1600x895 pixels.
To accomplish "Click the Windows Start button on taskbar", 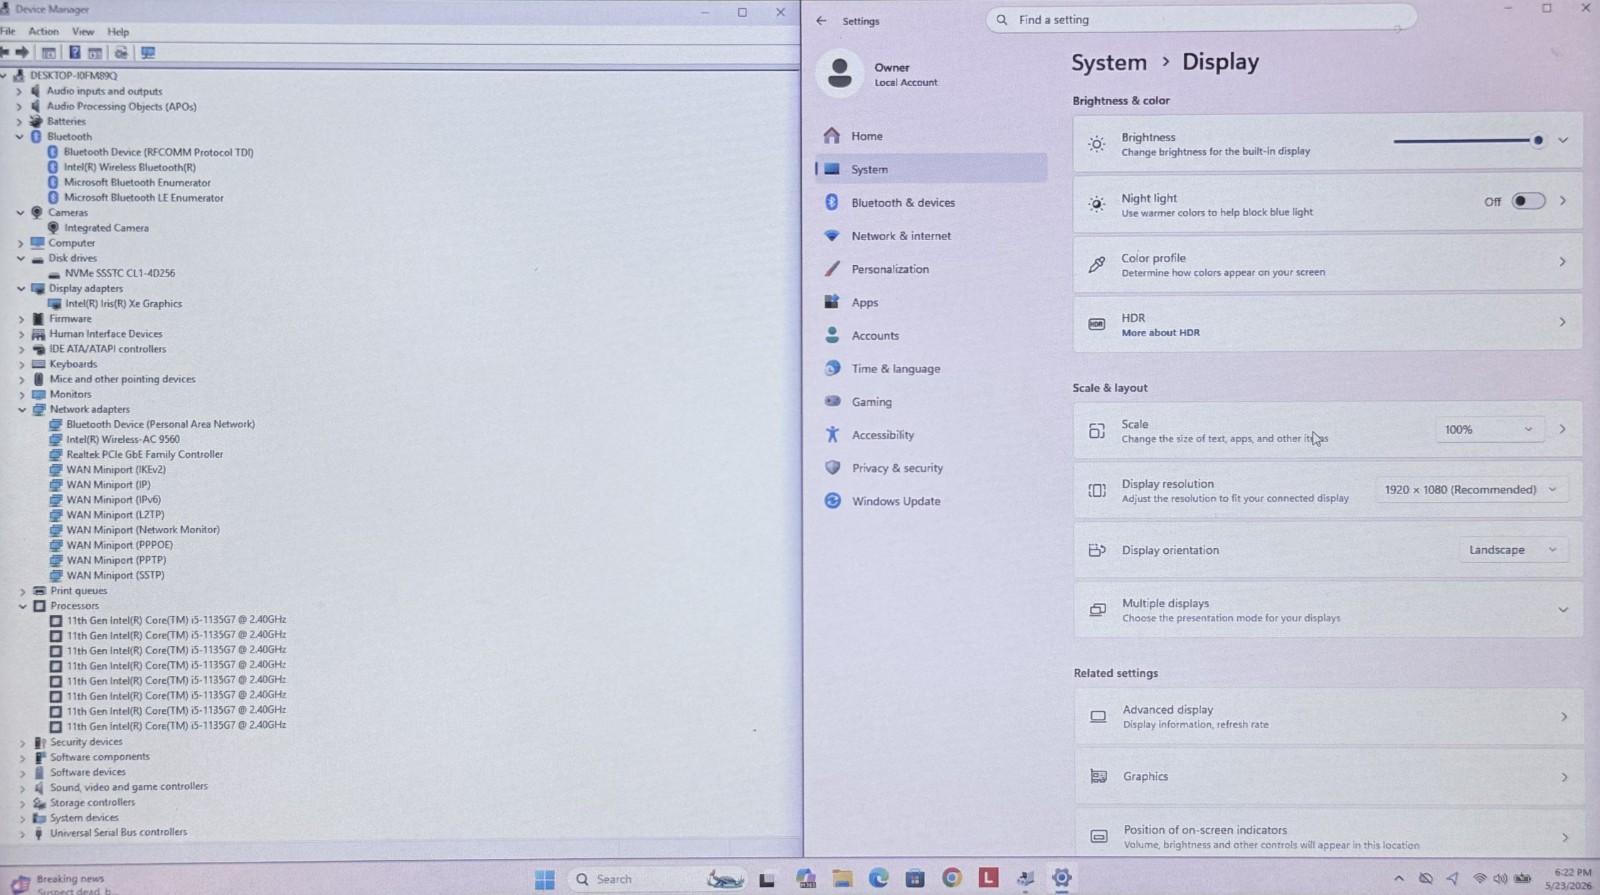I will (545, 879).
